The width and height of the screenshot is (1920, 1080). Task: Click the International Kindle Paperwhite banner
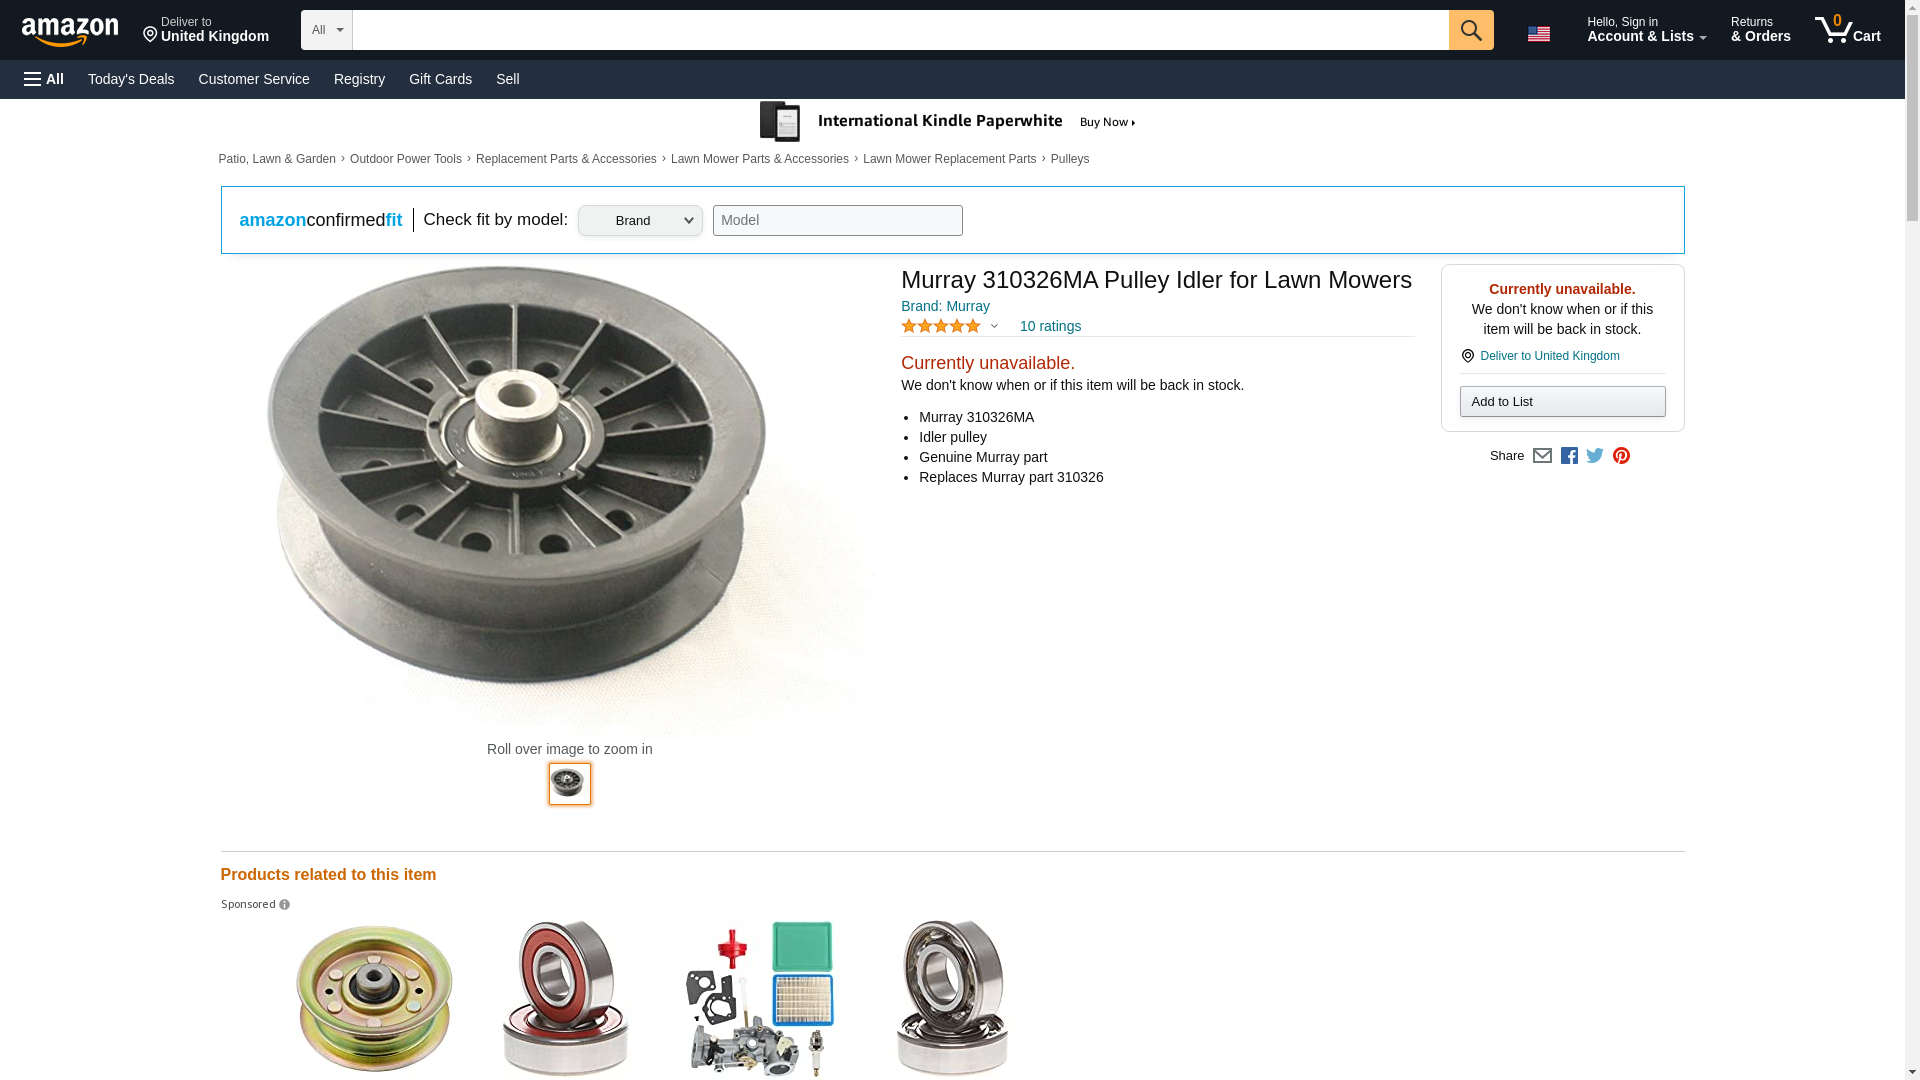(x=948, y=122)
